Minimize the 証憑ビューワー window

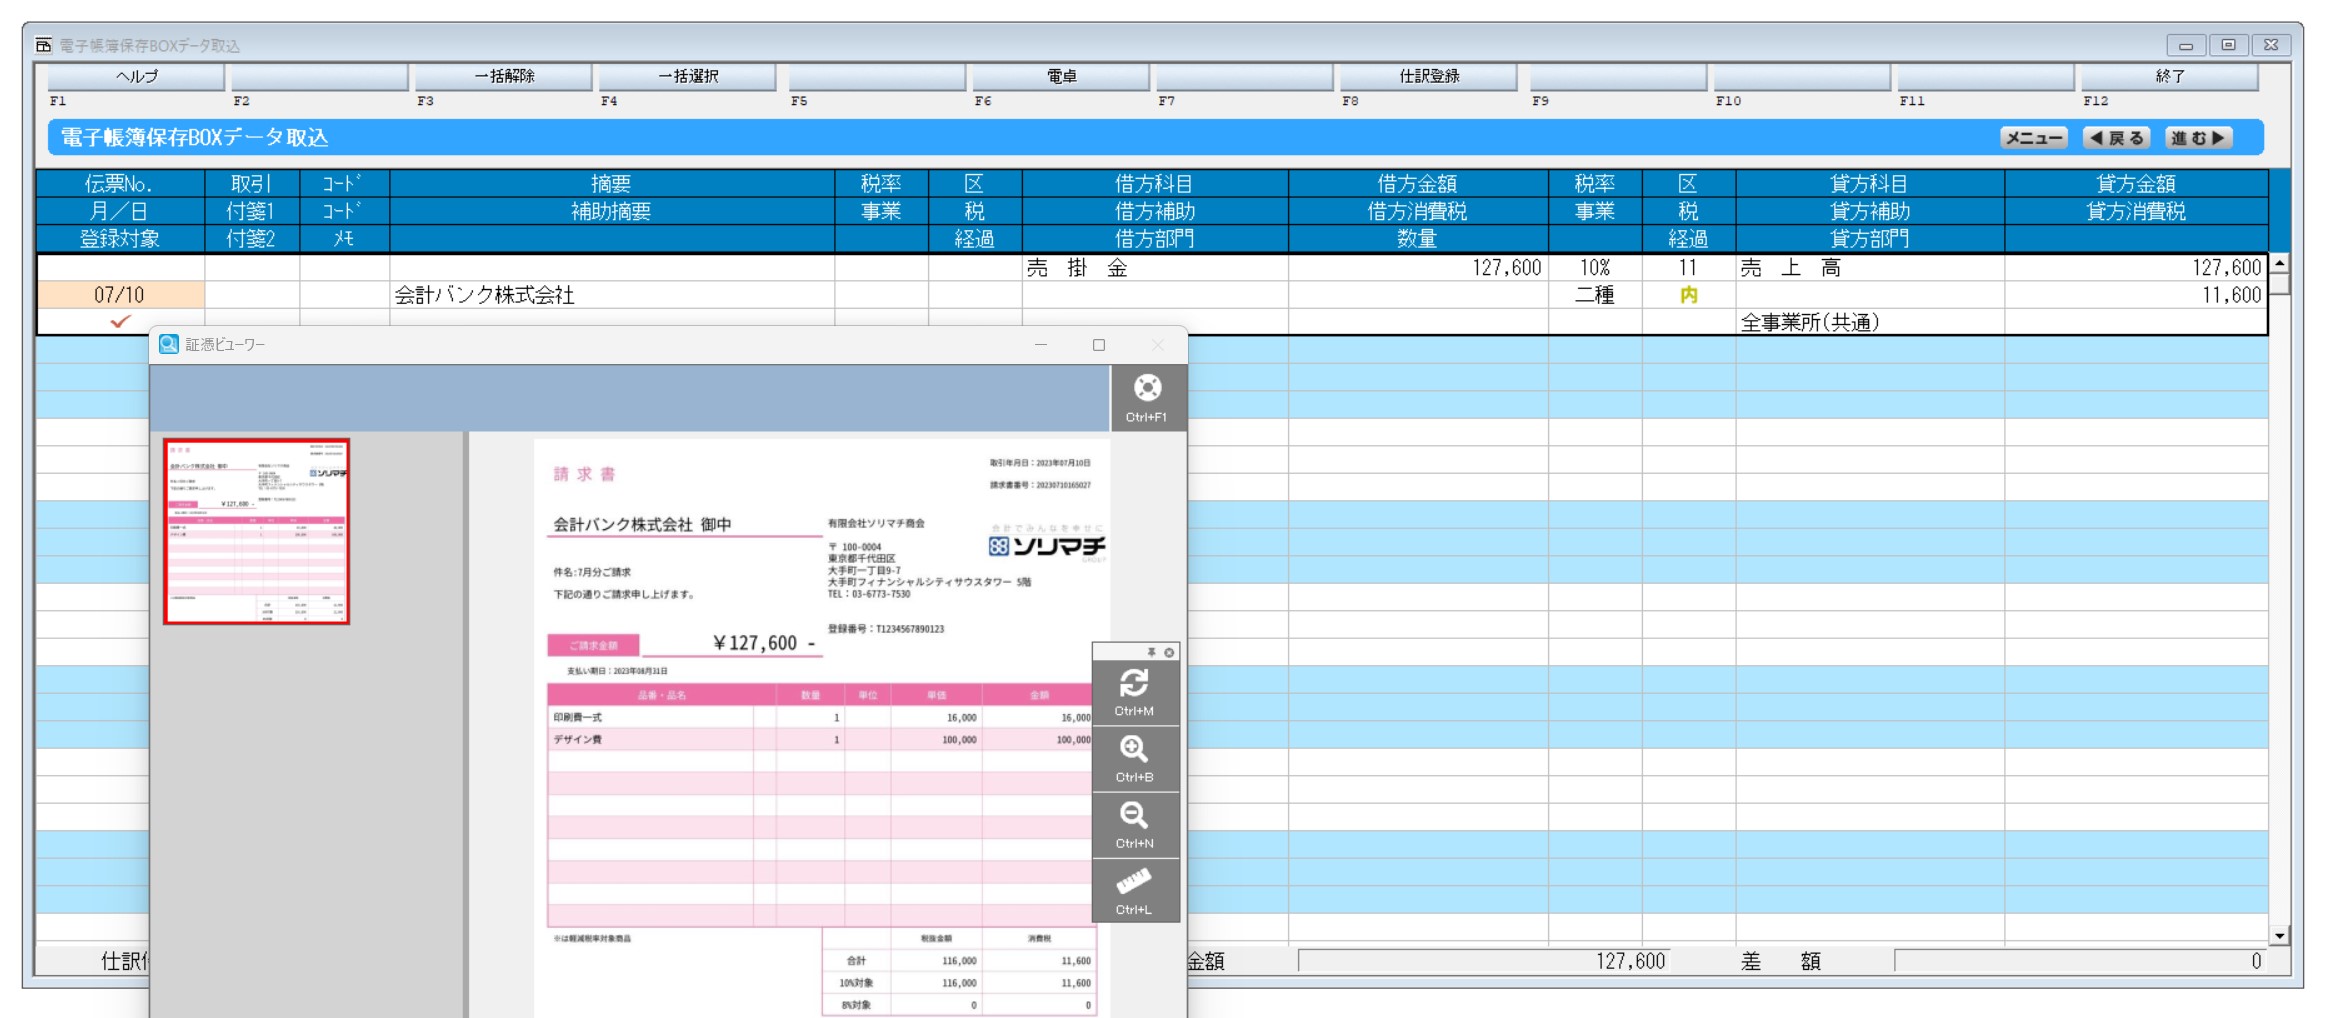[1041, 345]
